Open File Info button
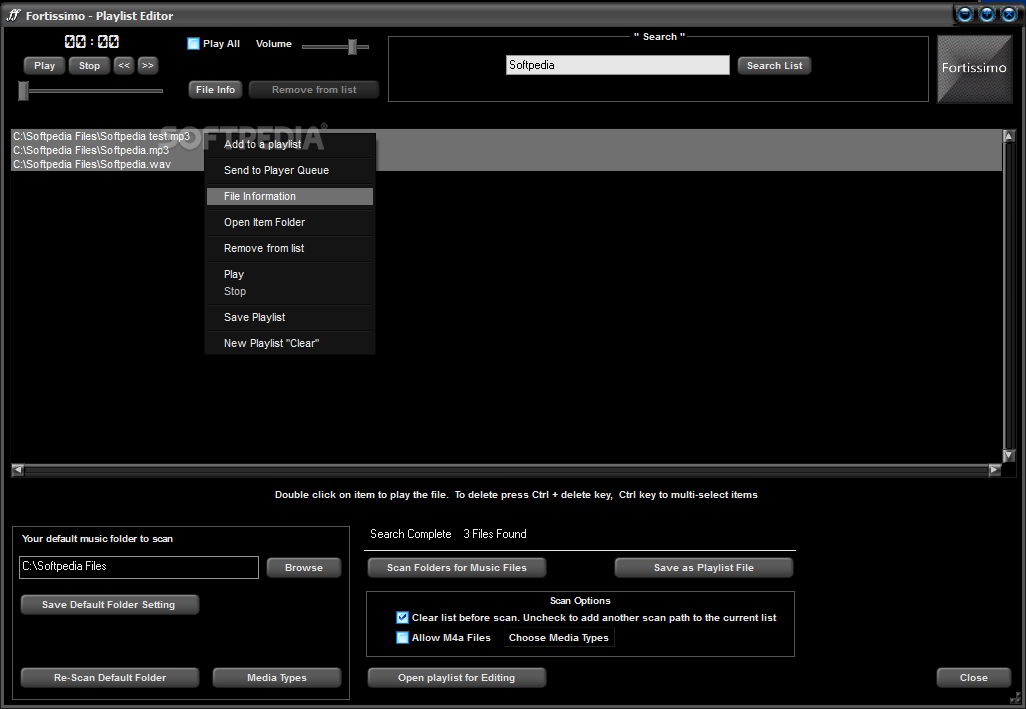Viewport: 1026px width, 709px height. click(215, 90)
